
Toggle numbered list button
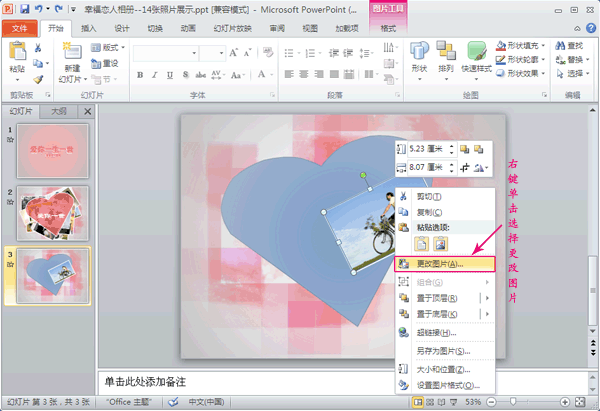click(x=310, y=53)
